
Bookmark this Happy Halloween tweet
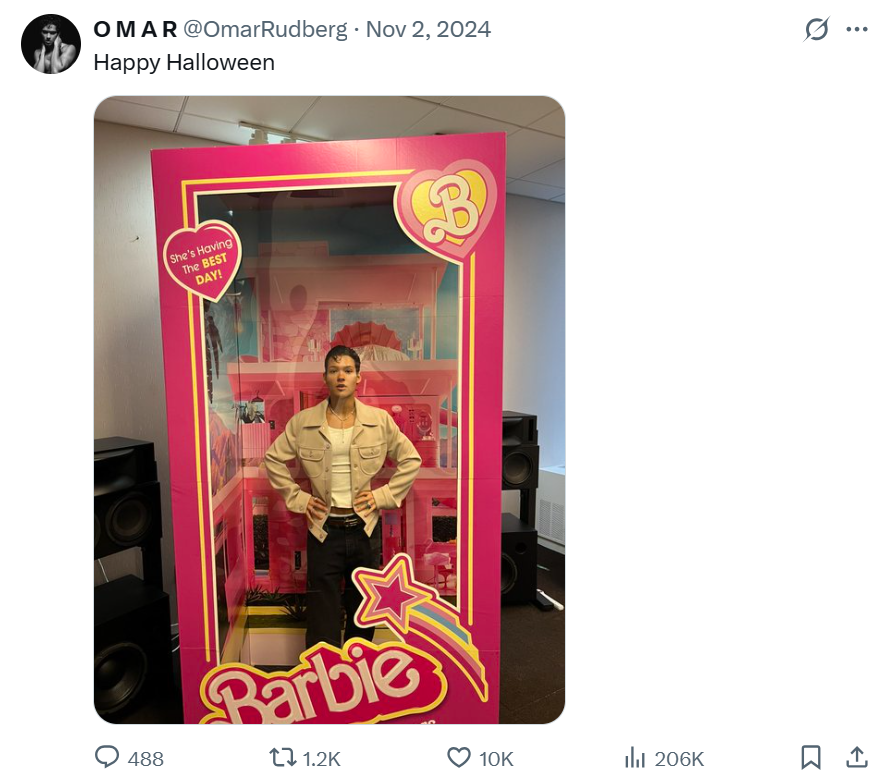811,757
